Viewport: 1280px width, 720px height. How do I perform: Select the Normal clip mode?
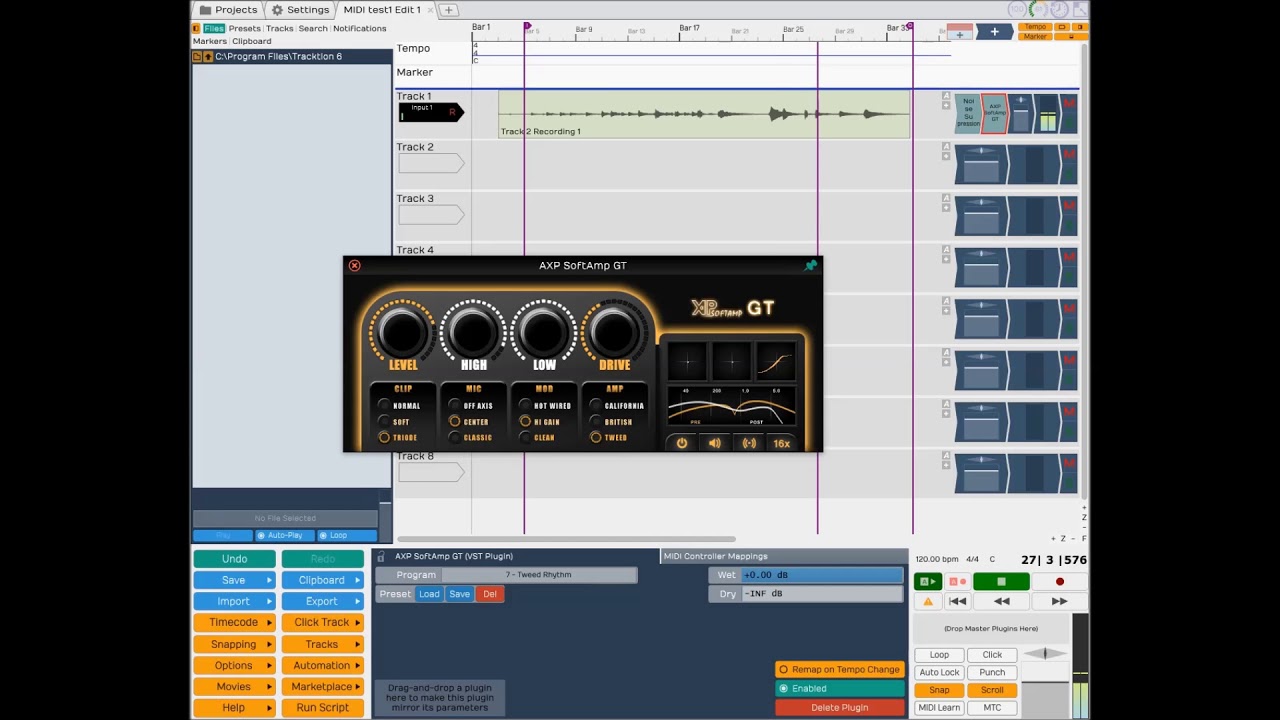tap(398, 406)
